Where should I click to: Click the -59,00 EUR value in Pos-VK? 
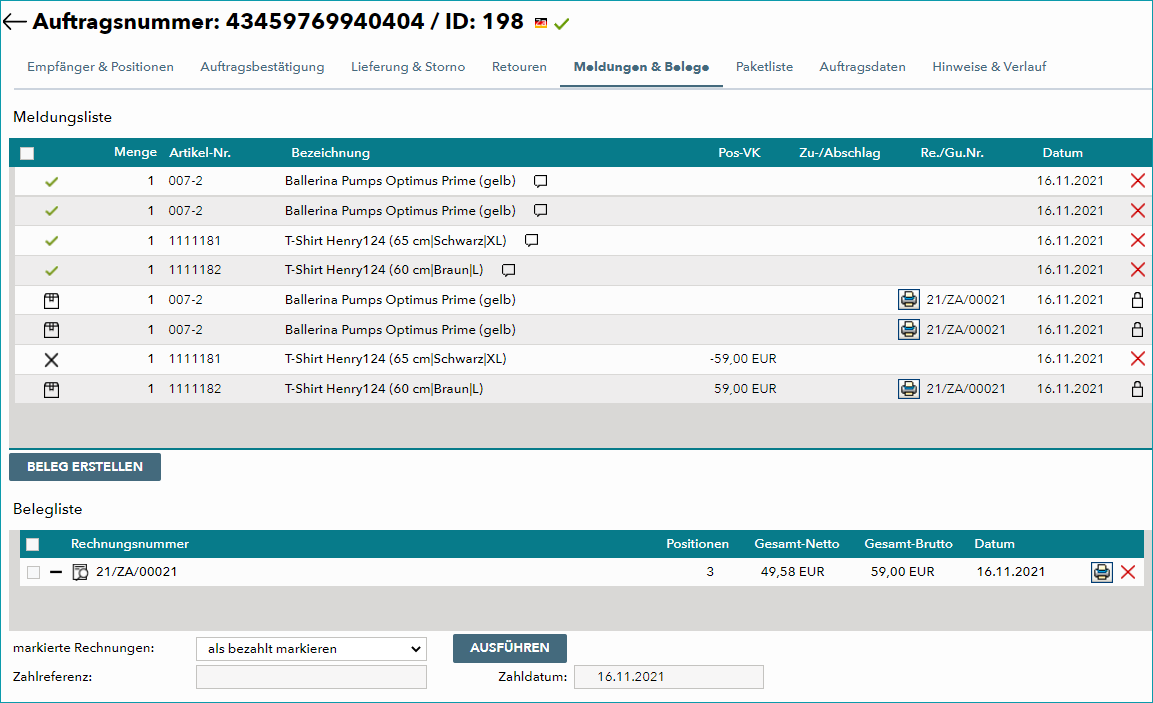743,359
